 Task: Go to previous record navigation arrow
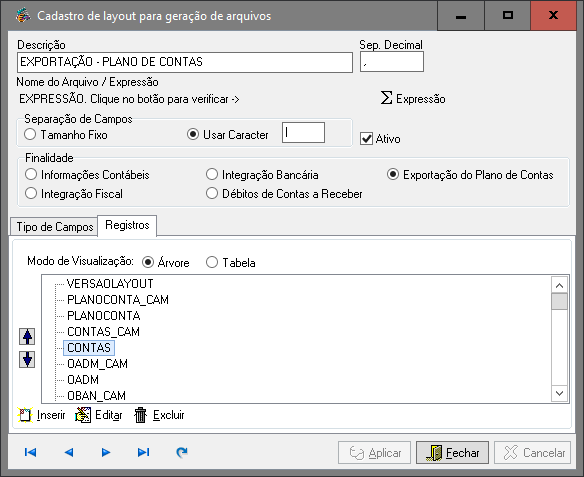point(69,452)
